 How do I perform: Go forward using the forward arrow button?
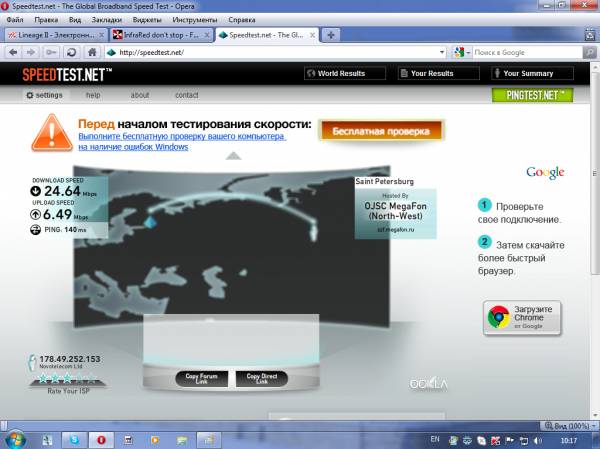[31, 52]
